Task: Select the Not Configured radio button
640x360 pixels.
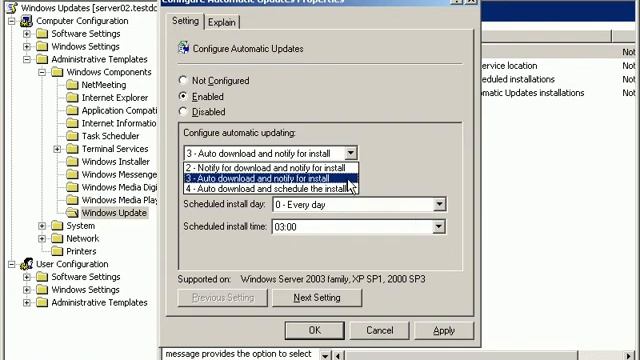Action: [183, 80]
